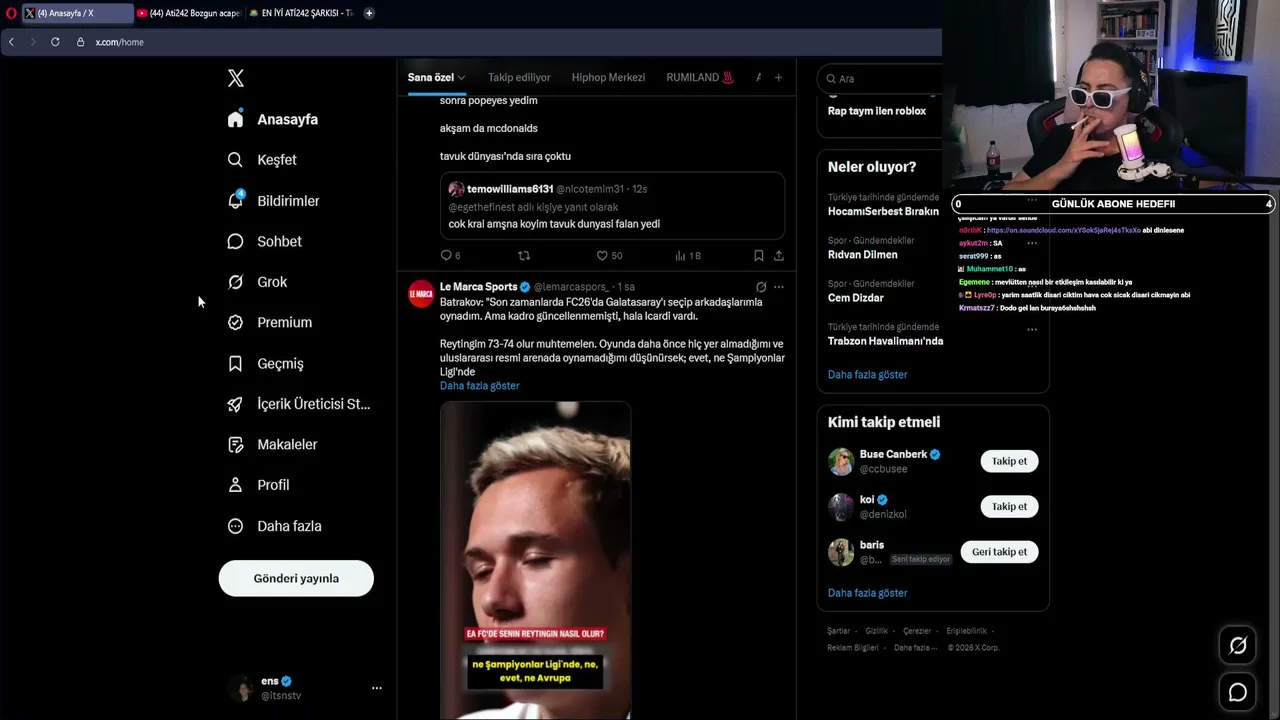Click Grok icon on Le Marca Sports post

(x=761, y=287)
